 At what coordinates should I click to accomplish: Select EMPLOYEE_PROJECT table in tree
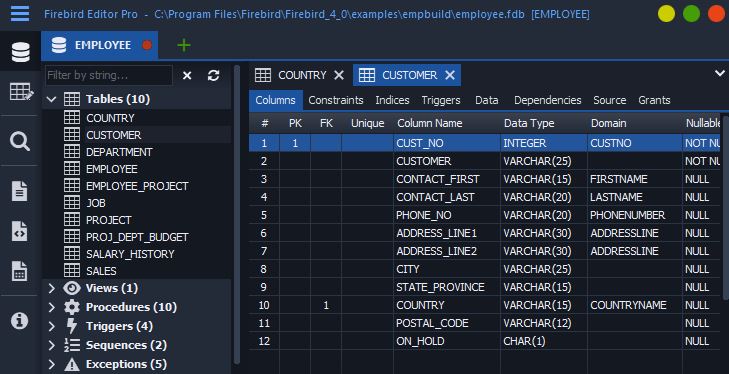point(137,186)
